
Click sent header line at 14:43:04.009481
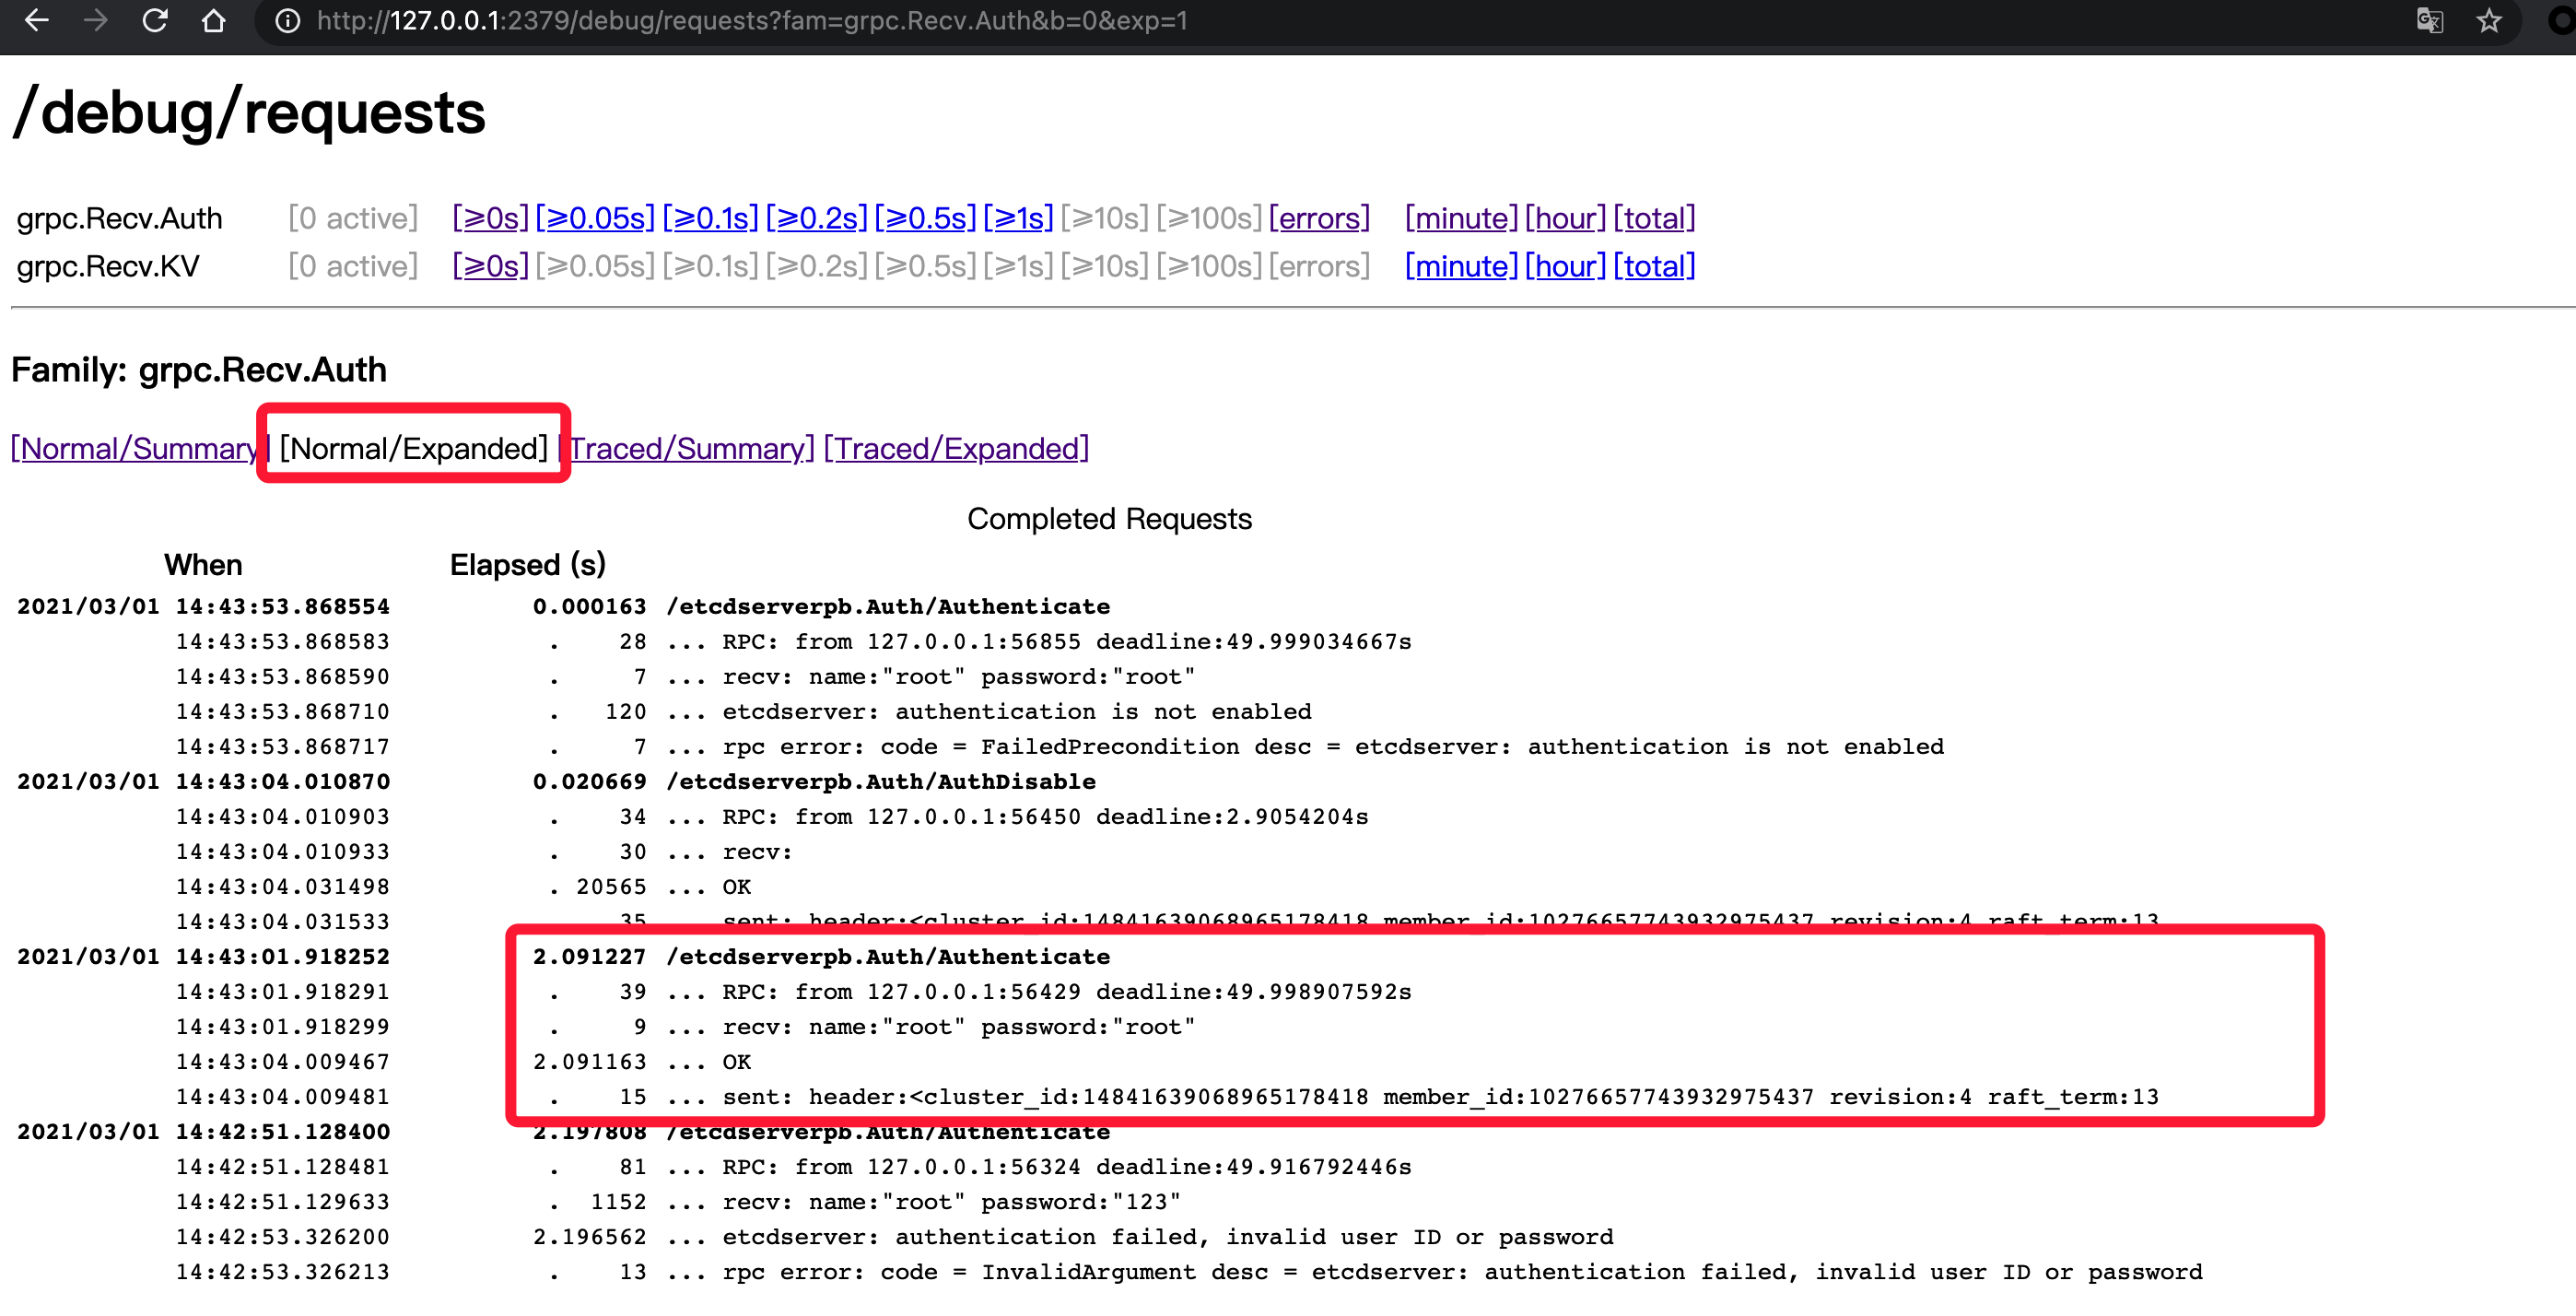[1440, 1097]
